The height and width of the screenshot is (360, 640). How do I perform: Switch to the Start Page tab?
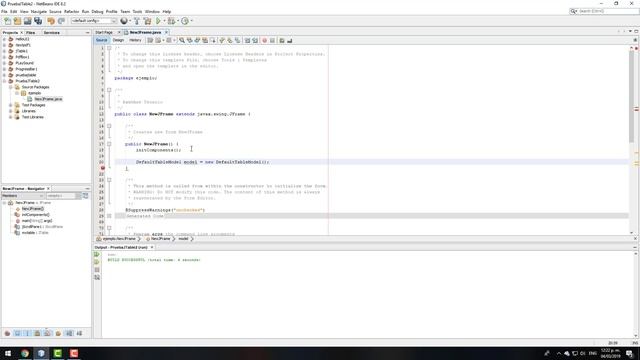[104, 32]
